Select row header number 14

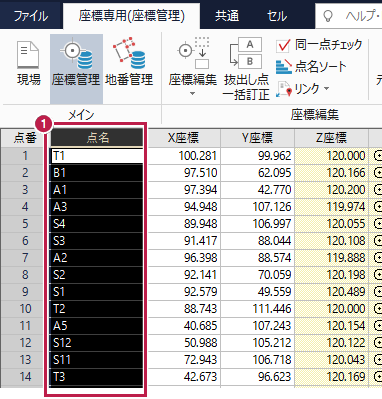(25, 377)
